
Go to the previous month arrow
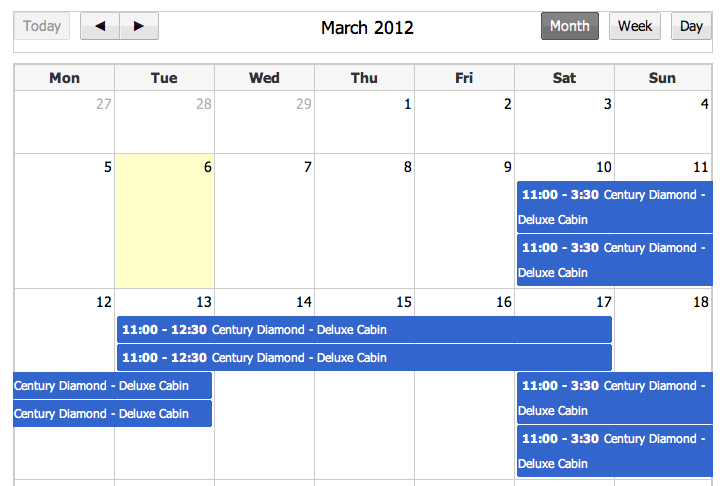click(x=100, y=26)
